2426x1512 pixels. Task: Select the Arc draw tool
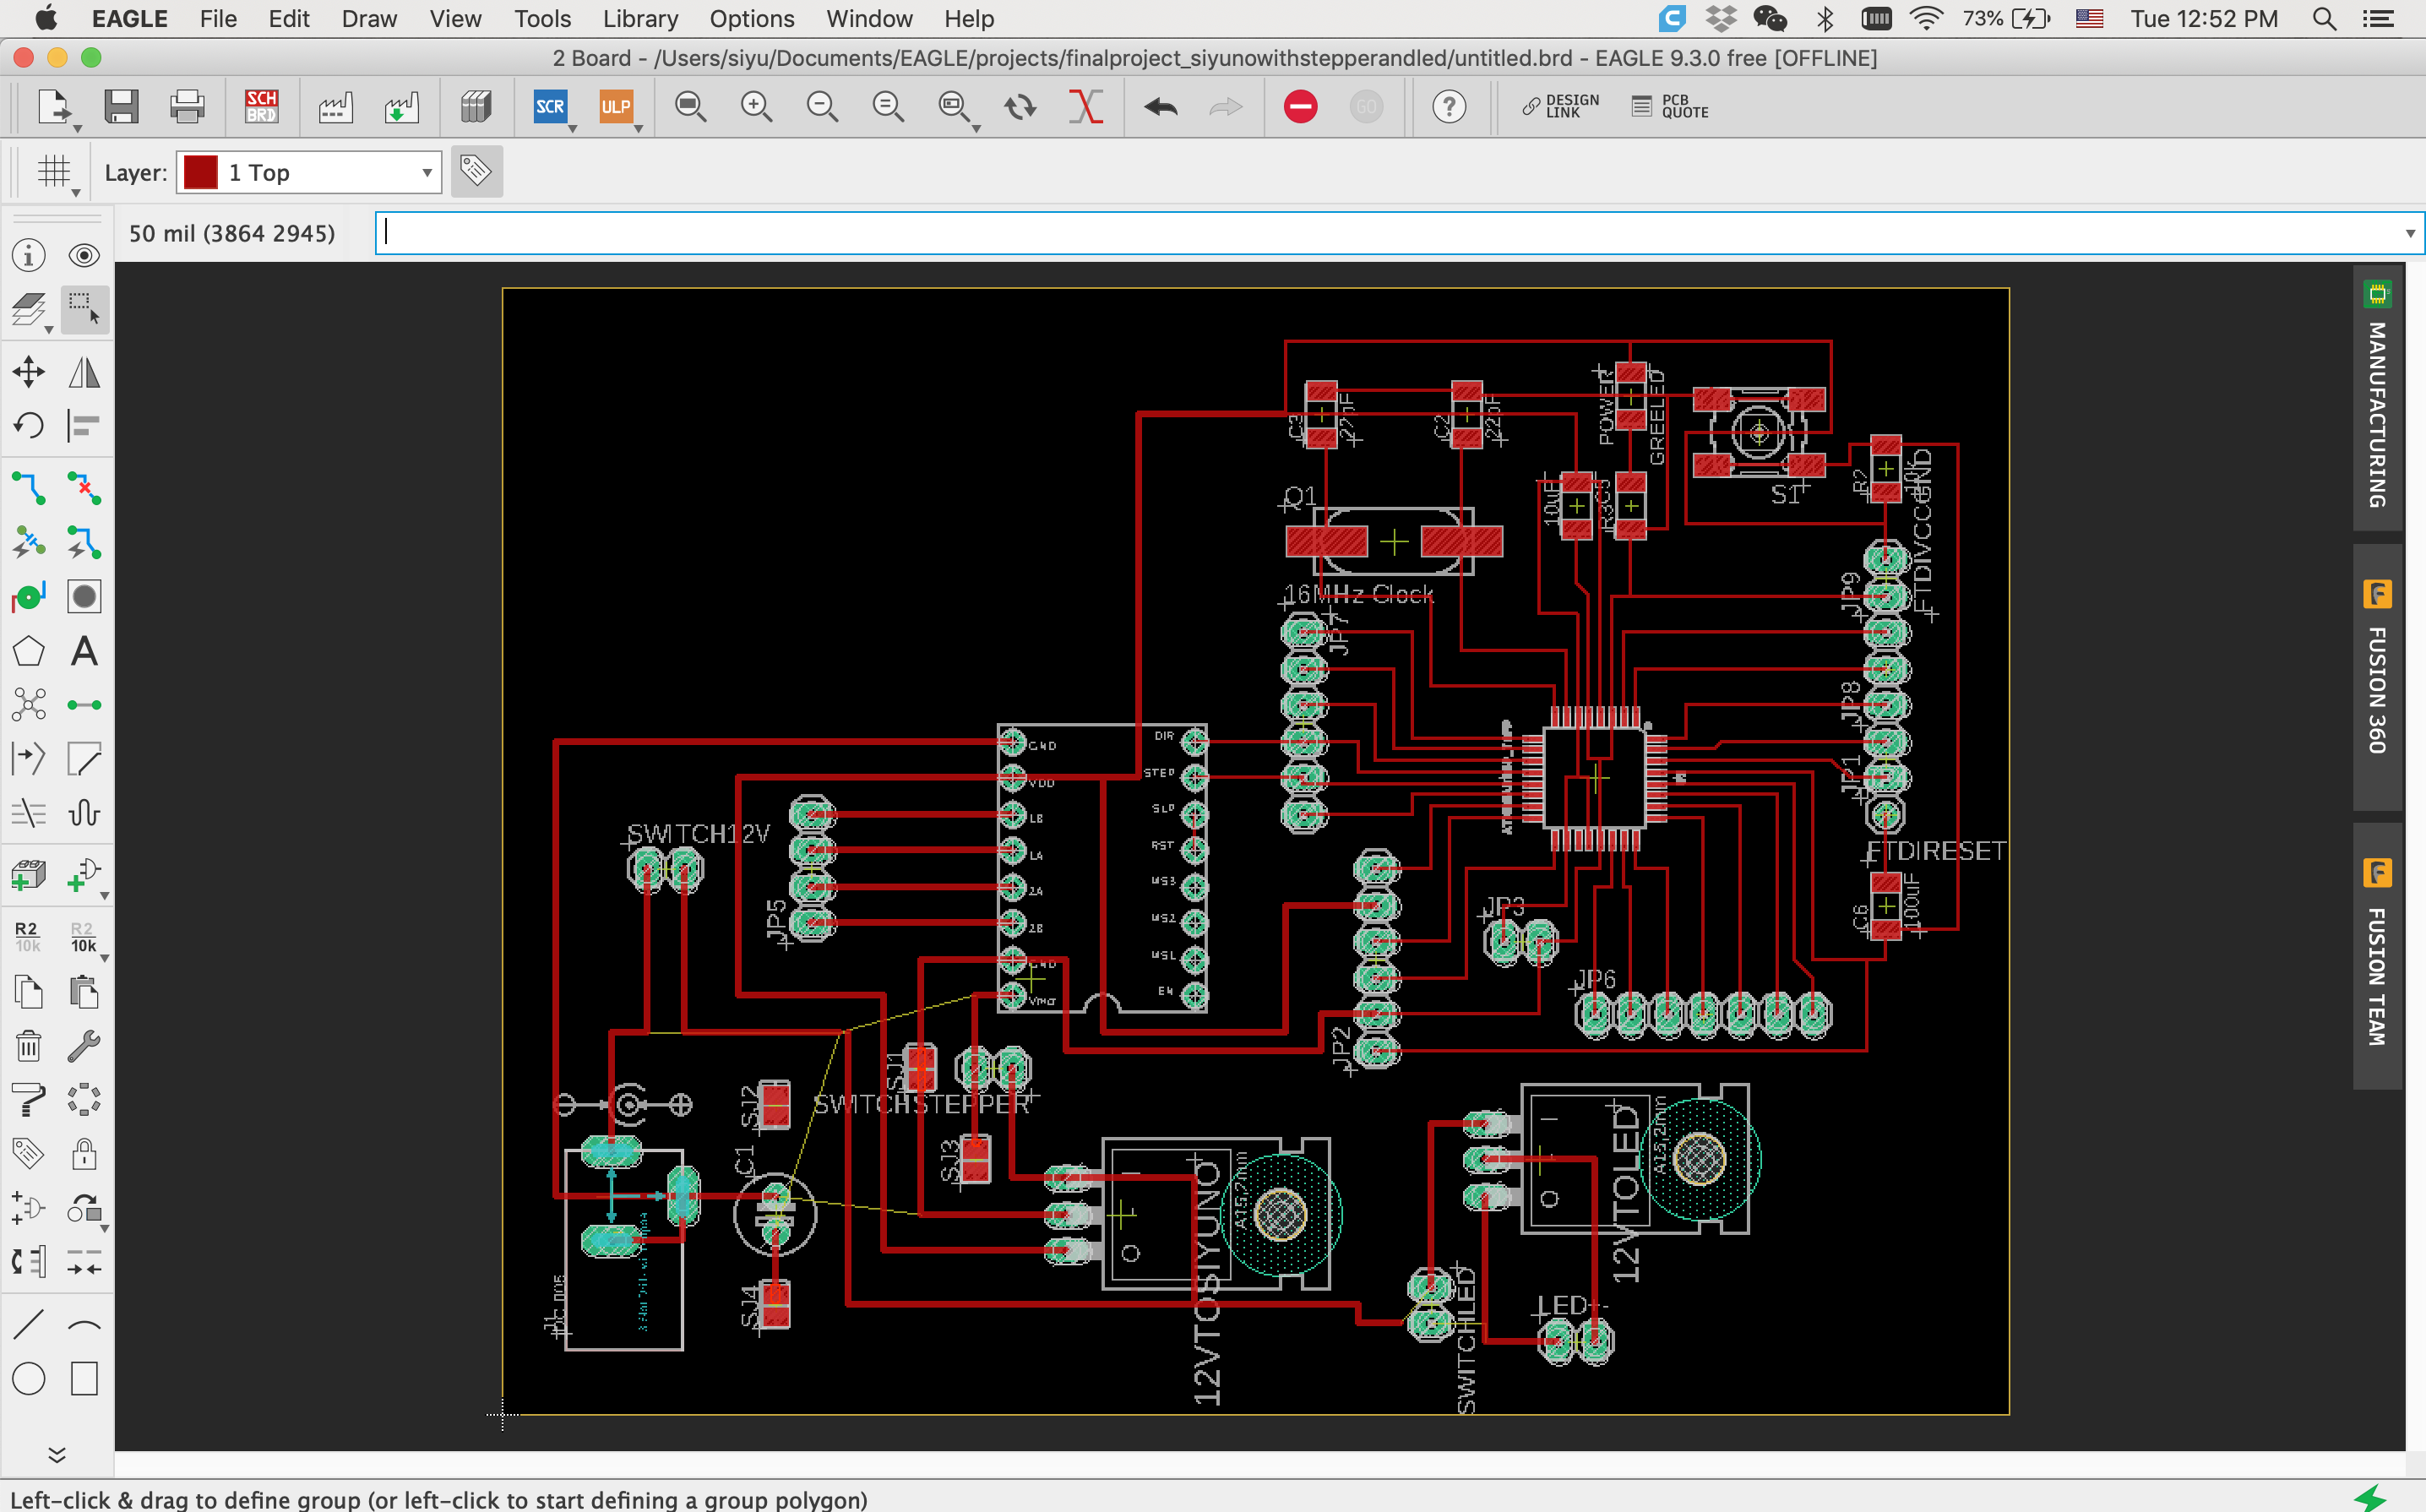84,1325
